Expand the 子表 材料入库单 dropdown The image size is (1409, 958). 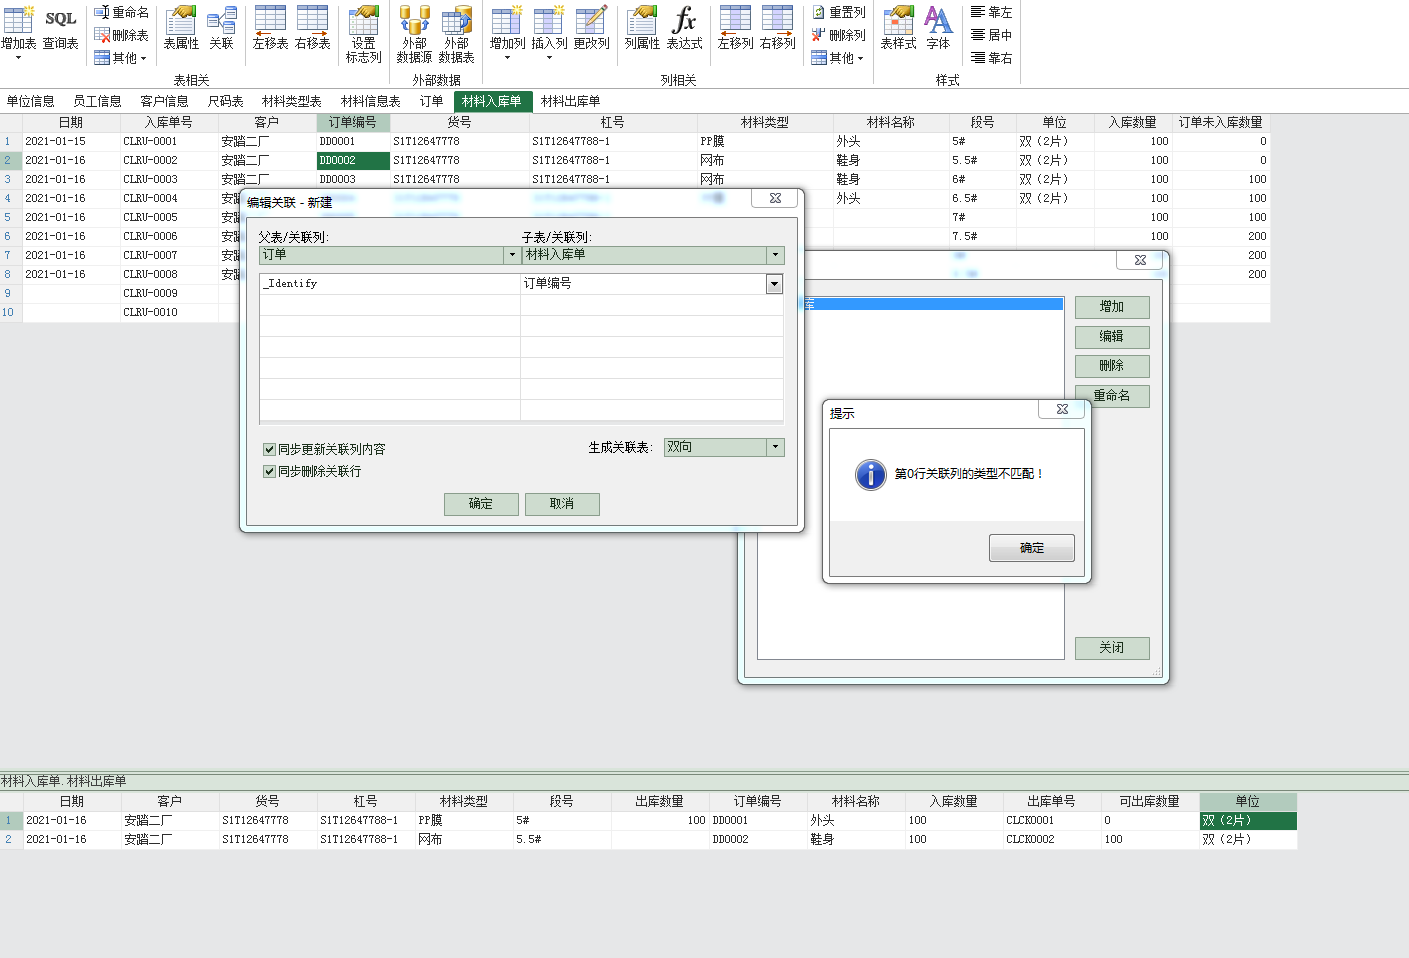(x=775, y=255)
